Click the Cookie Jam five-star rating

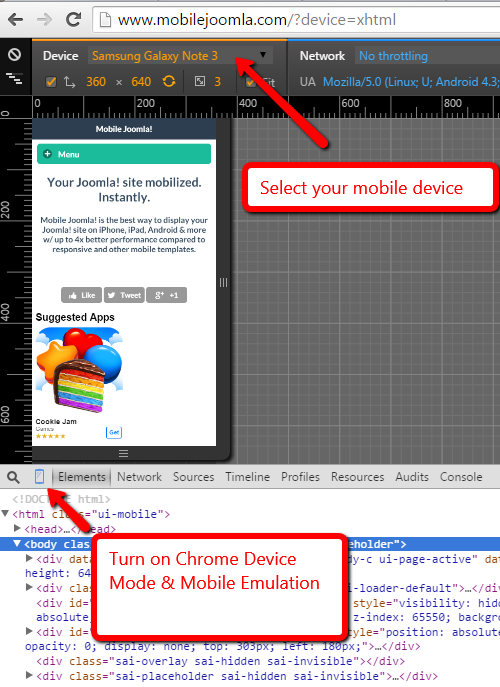point(50,436)
